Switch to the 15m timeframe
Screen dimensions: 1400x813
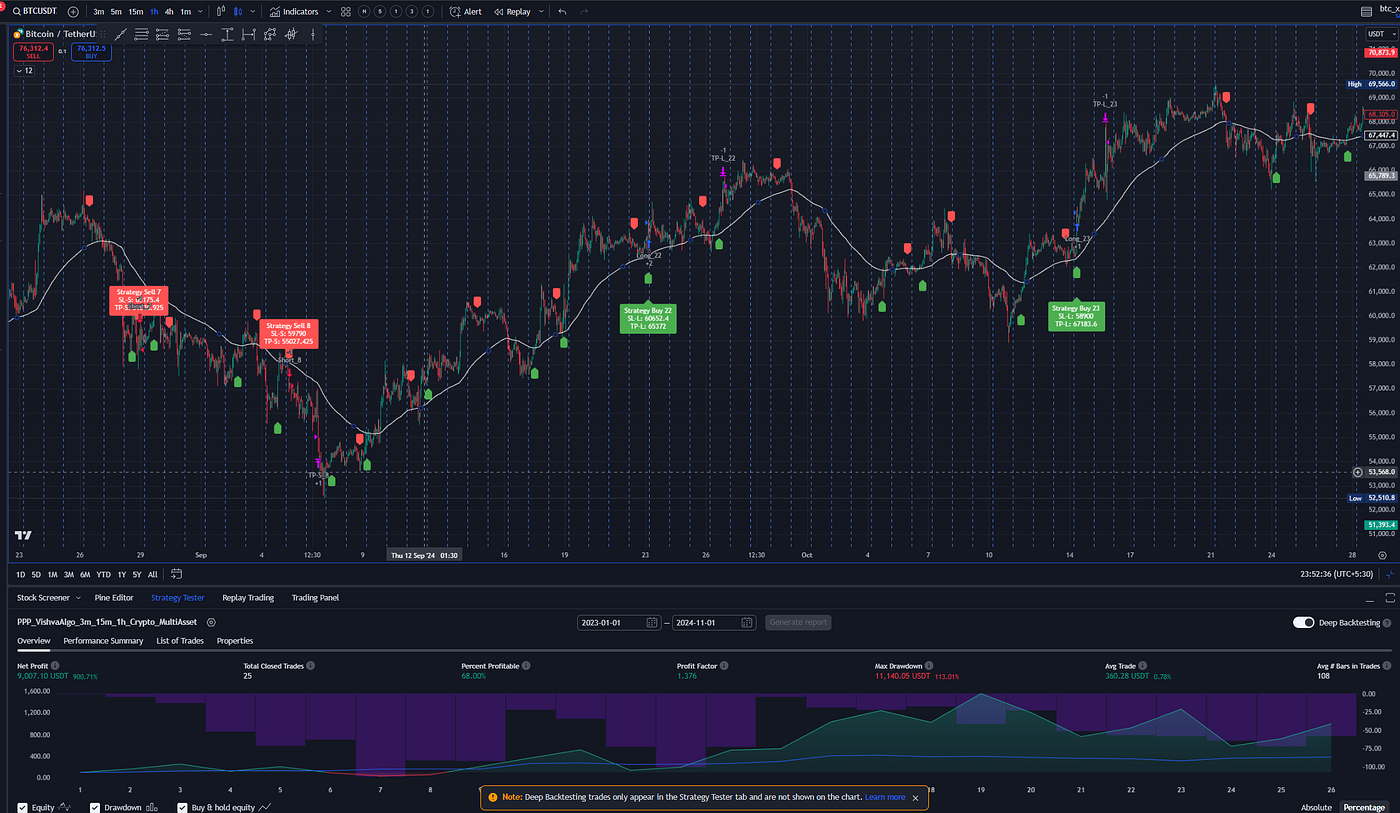pyautogui.click(x=135, y=11)
